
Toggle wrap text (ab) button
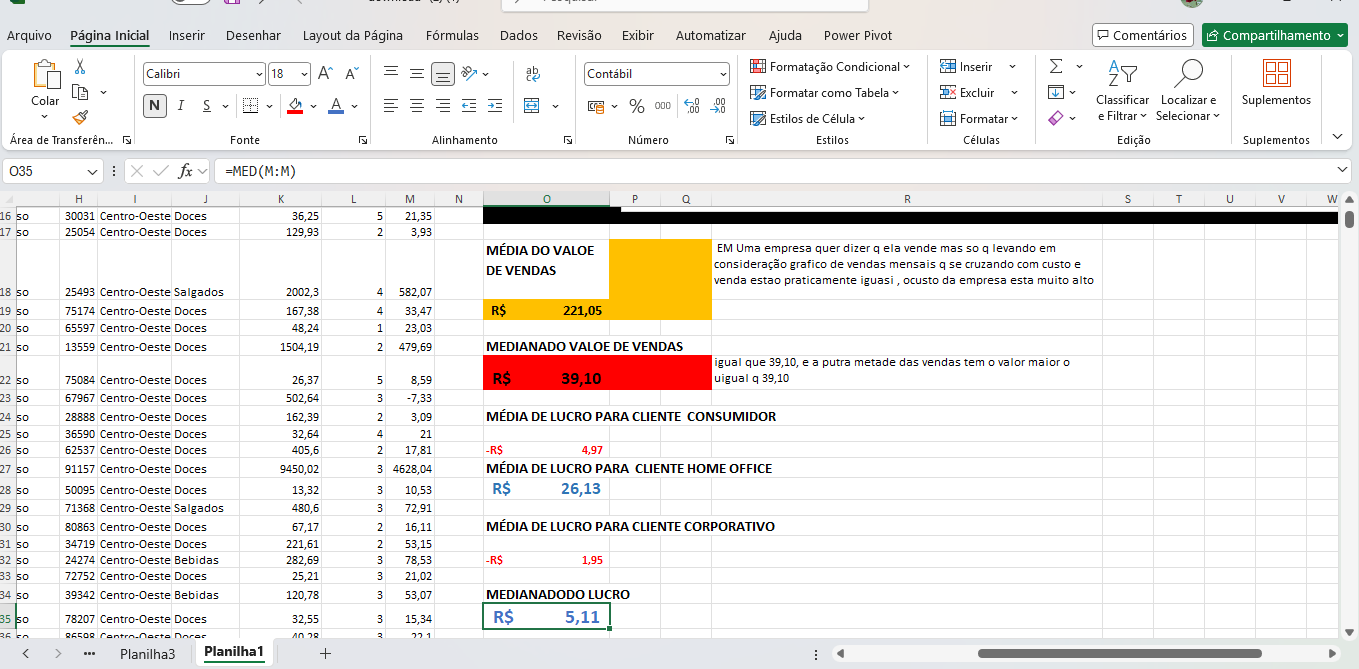point(533,73)
